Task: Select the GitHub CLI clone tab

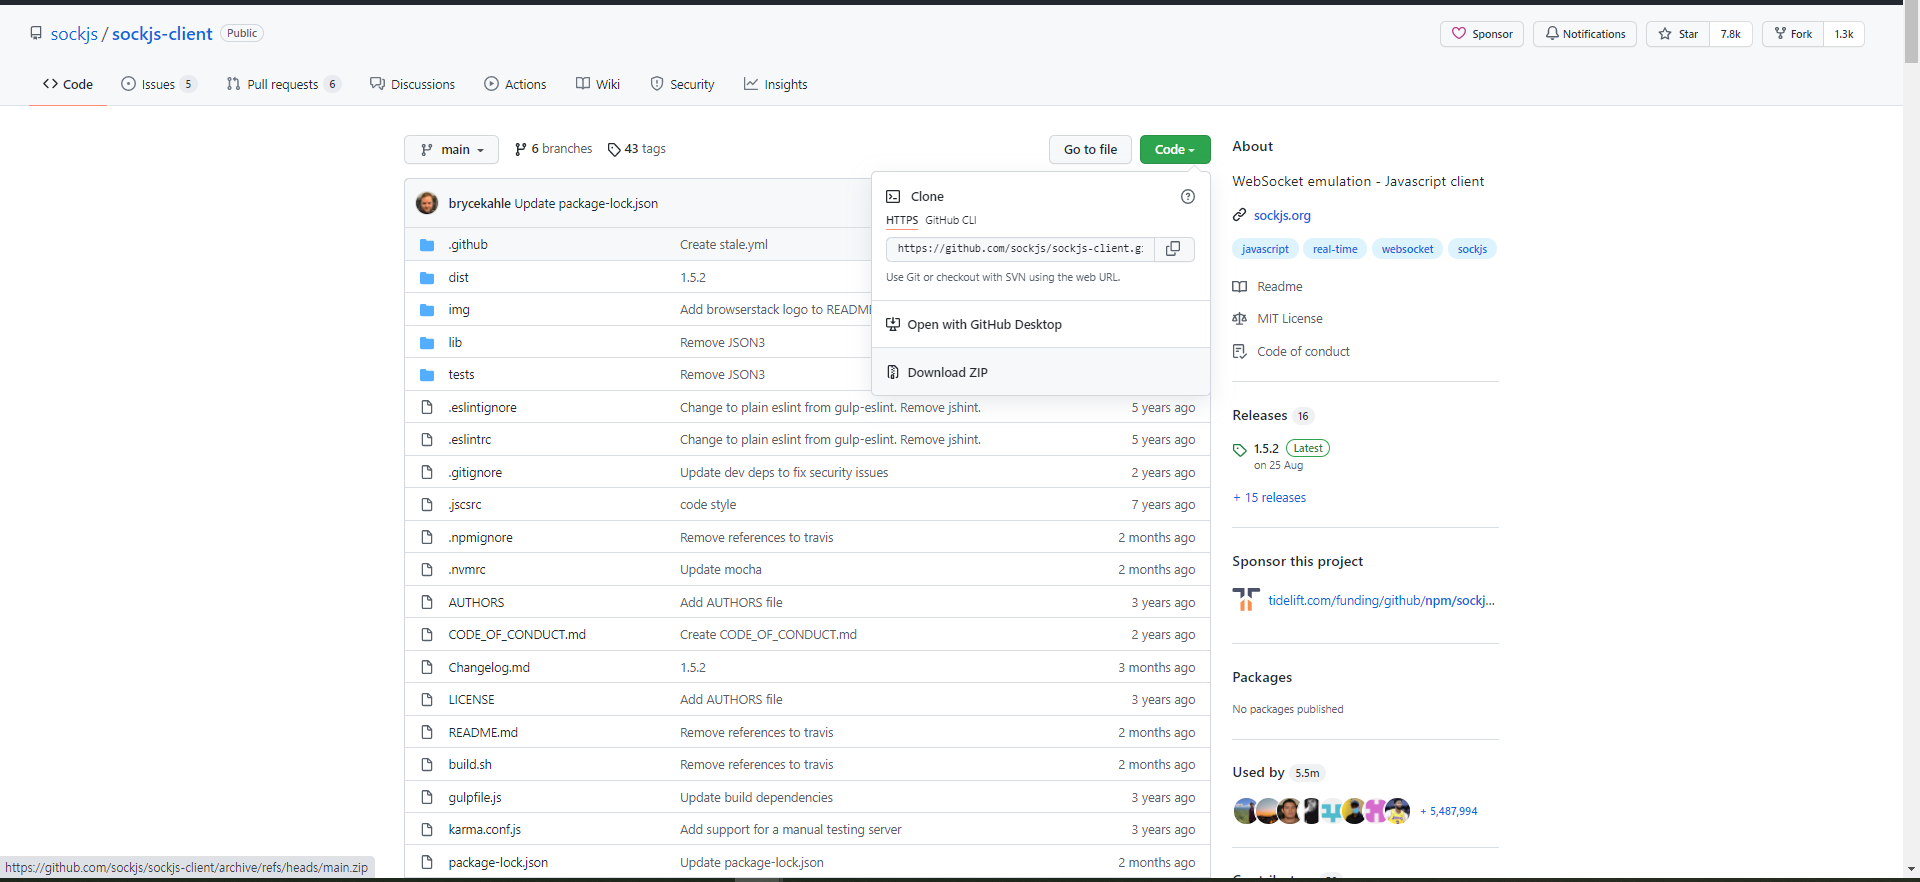Action: click(951, 220)
